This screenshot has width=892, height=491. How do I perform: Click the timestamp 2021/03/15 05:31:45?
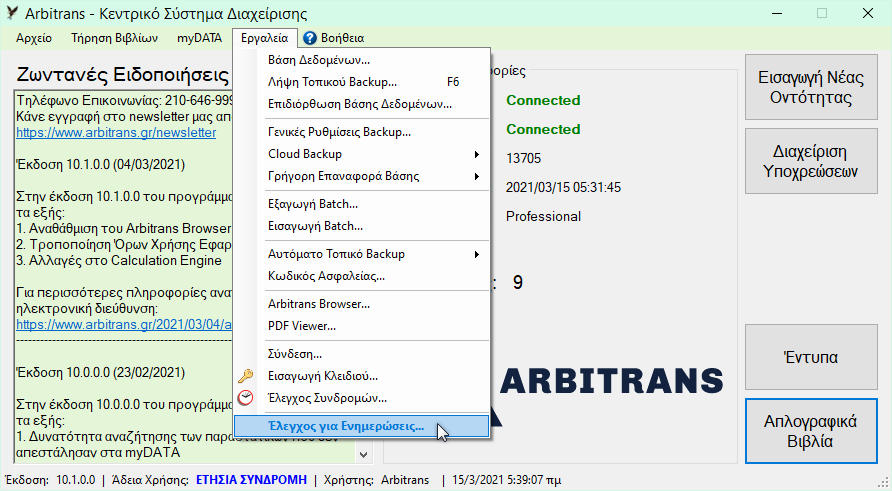click(563, 187)
